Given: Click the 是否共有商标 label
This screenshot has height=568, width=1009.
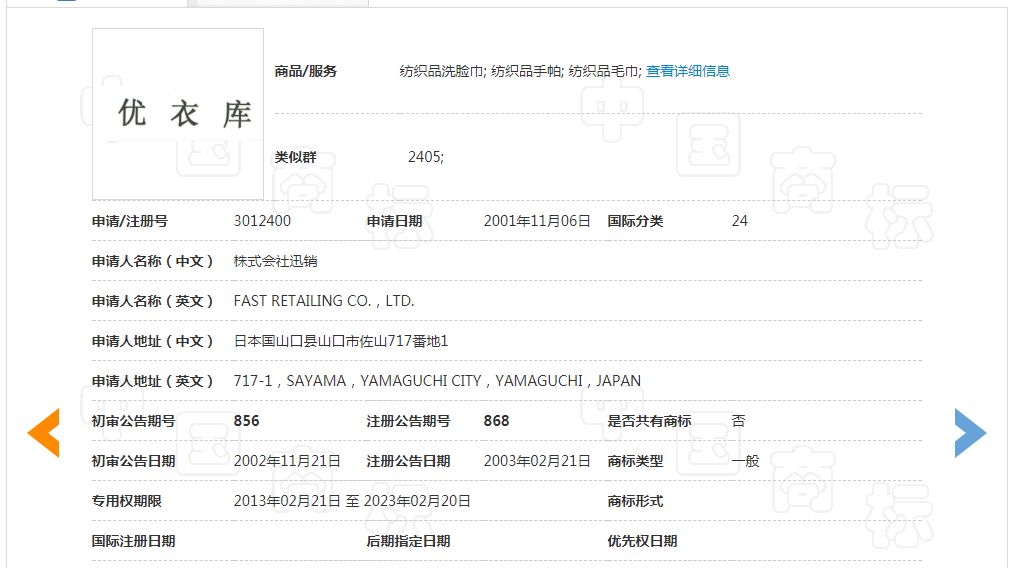Looking at the screenshot, I should coord(649,421).
